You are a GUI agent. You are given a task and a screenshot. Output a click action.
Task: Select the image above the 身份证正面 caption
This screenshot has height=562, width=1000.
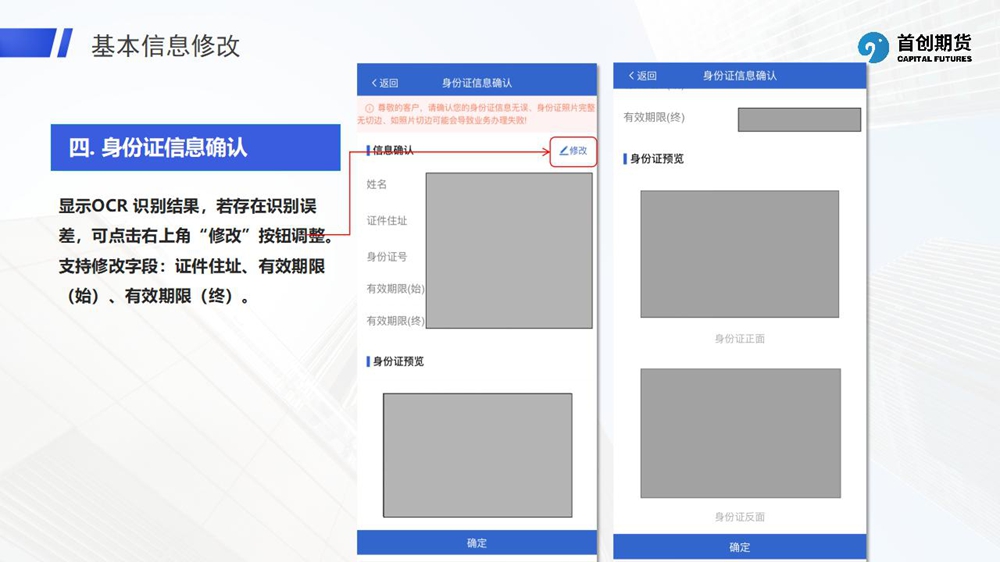pyautogui.click(x=739, y=254)
